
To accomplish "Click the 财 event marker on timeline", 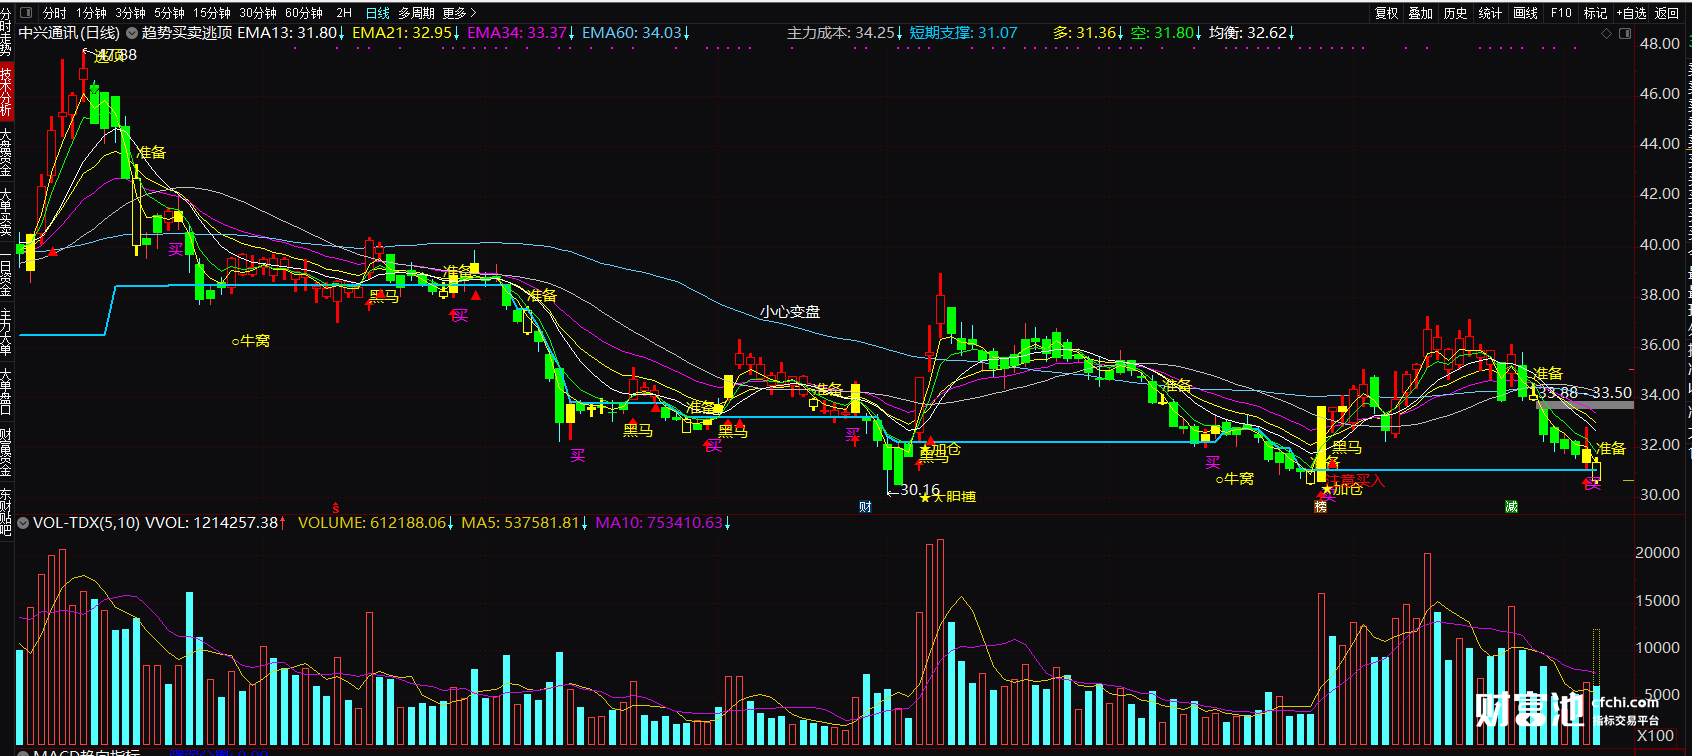I will point(865,507).
